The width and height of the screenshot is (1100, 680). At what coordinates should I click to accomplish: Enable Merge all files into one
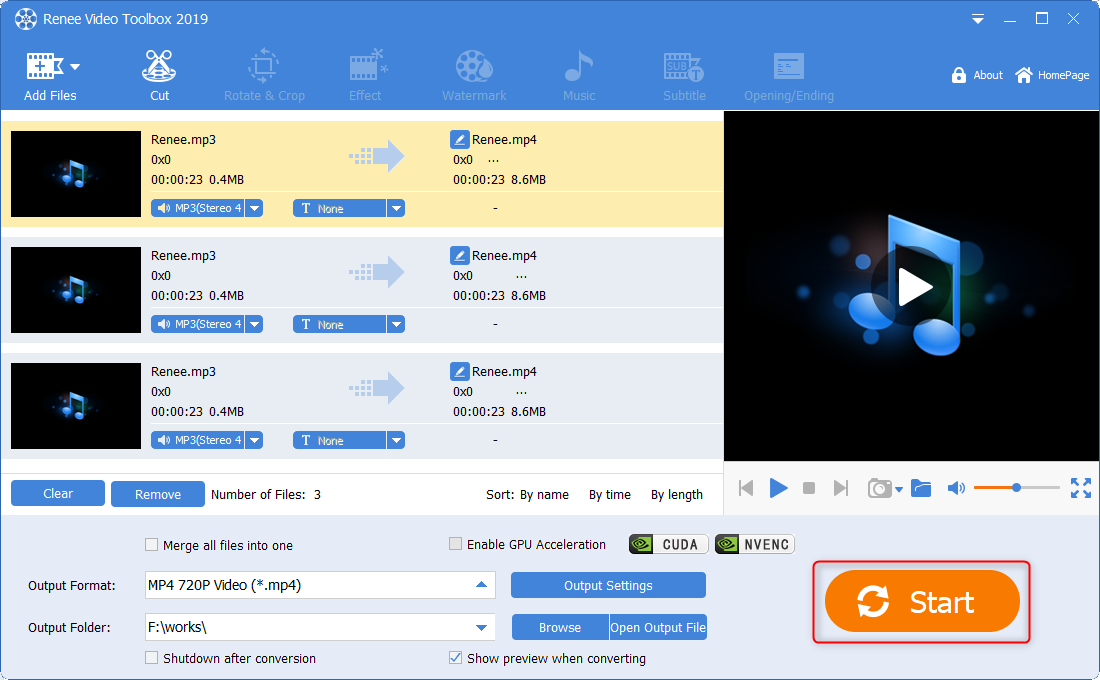click(x=152, y=545)
